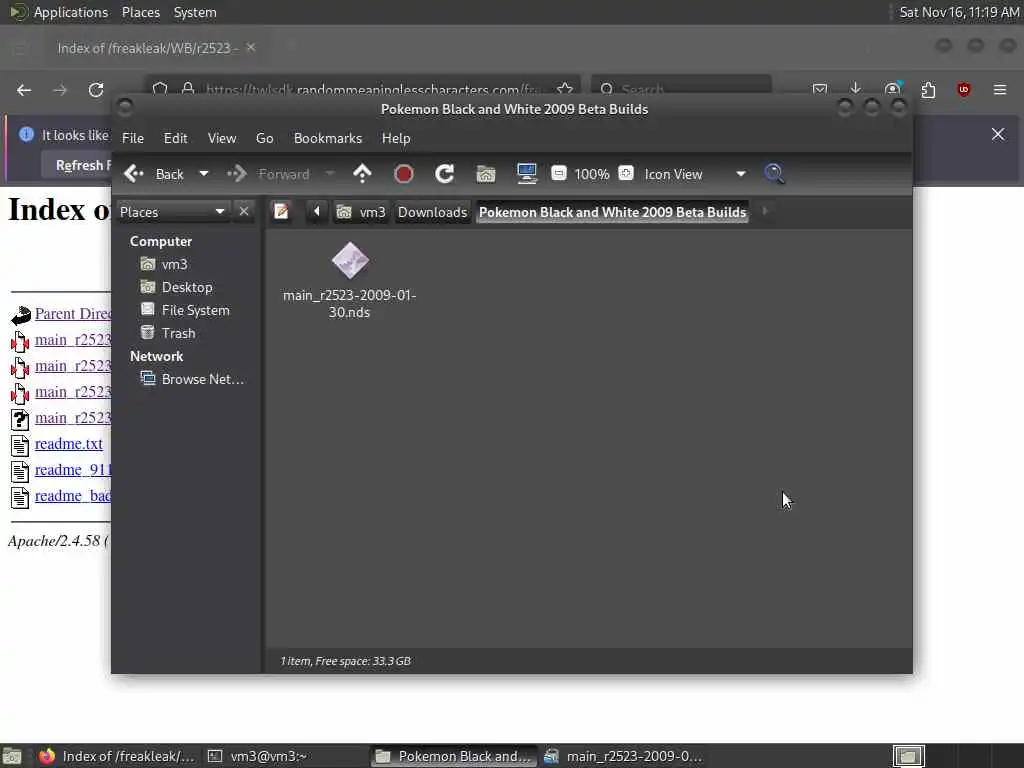Viewport: 1024px width, 768px height.
Task: Open the Back history dropdown arrow
Action: tap(204, 174)
